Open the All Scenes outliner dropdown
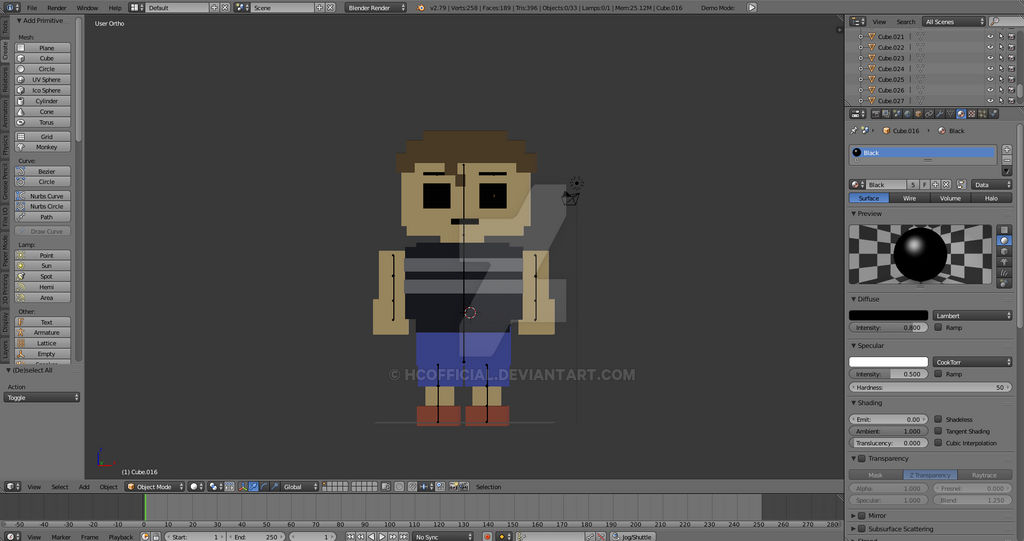This screenshot has width=1024, height=541. 954,22
